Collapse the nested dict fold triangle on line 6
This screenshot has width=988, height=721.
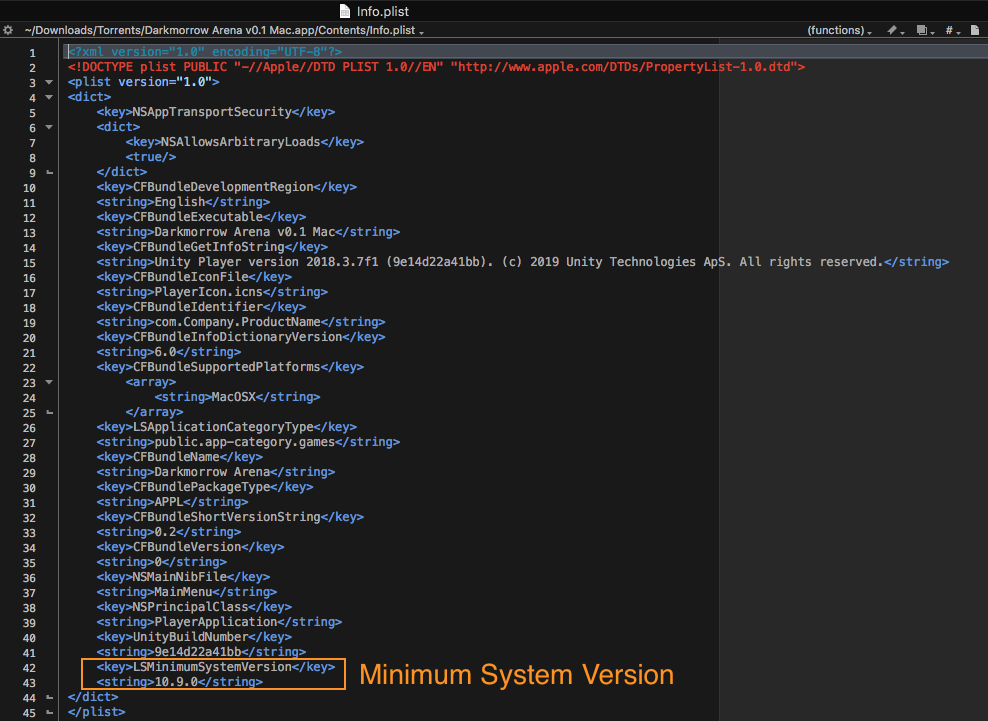(x=49, y=127)
